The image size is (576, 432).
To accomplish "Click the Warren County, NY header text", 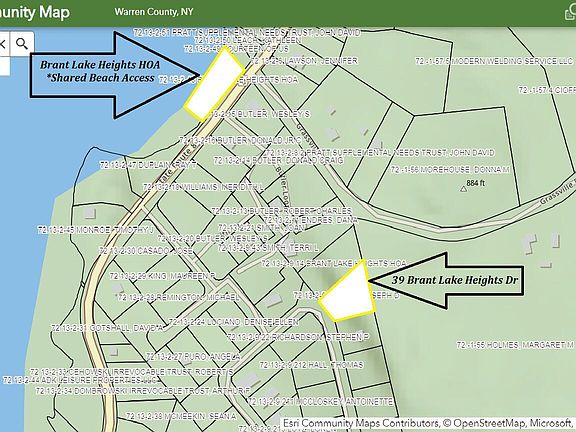I will tap(154, 12).
